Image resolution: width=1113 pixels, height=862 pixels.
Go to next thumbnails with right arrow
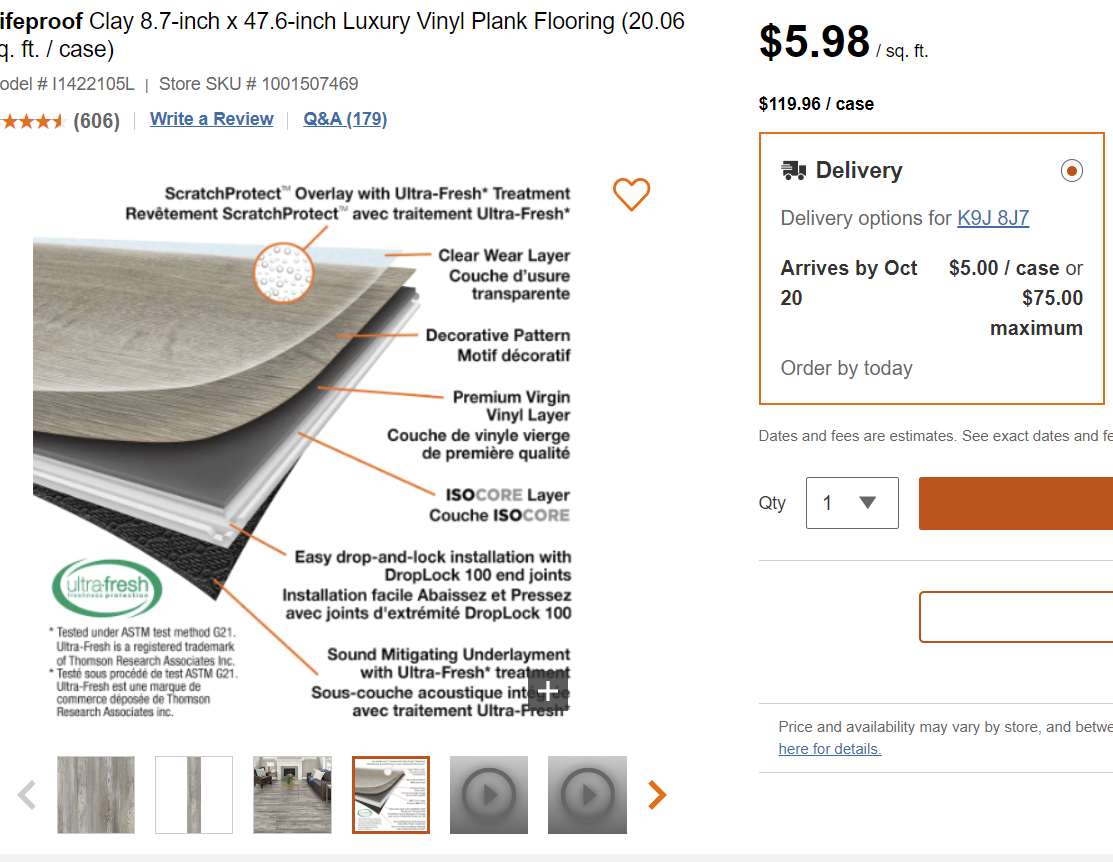[x=657, y=795]
